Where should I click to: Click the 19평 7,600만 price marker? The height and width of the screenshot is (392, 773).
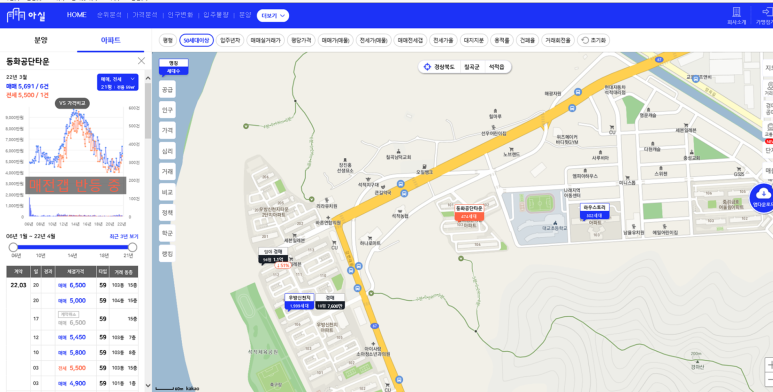(330, 302)
